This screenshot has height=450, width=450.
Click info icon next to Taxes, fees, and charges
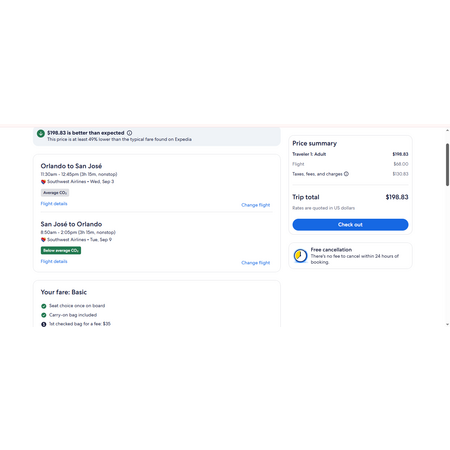click(346, 174)
